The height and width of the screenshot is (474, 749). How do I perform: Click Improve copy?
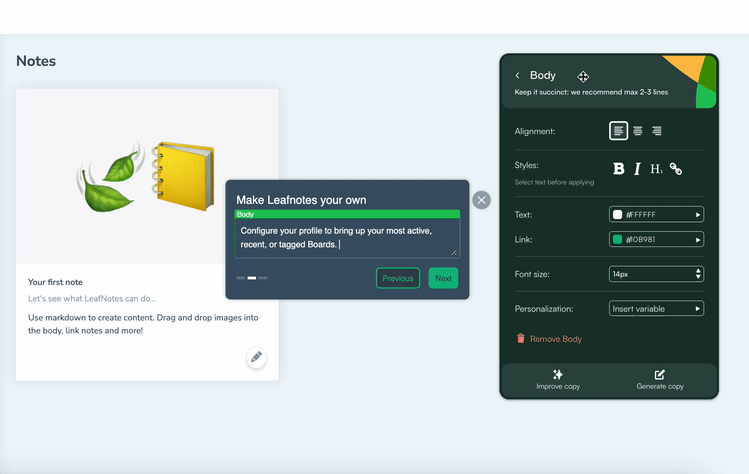click(558, 380)
